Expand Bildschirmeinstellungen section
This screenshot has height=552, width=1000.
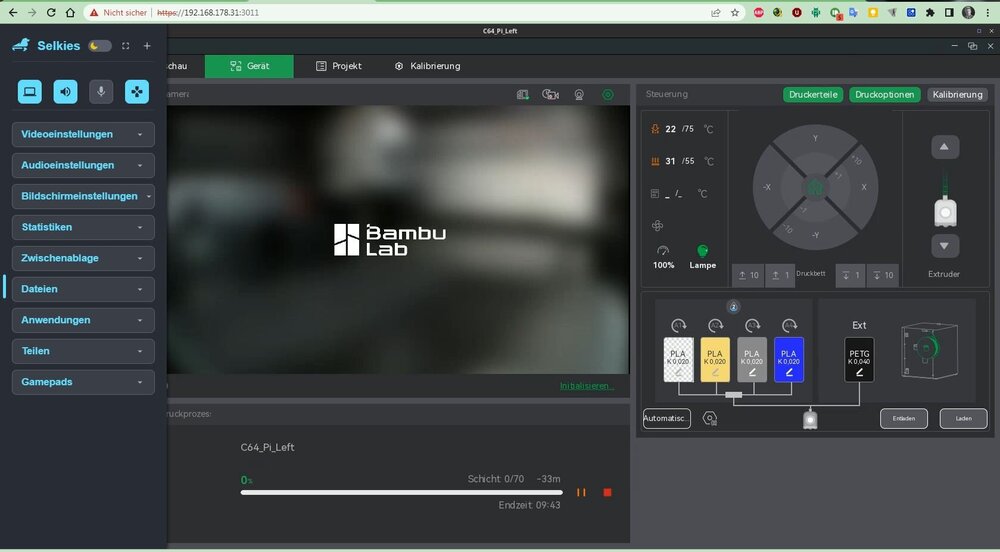tap(83, 196)
